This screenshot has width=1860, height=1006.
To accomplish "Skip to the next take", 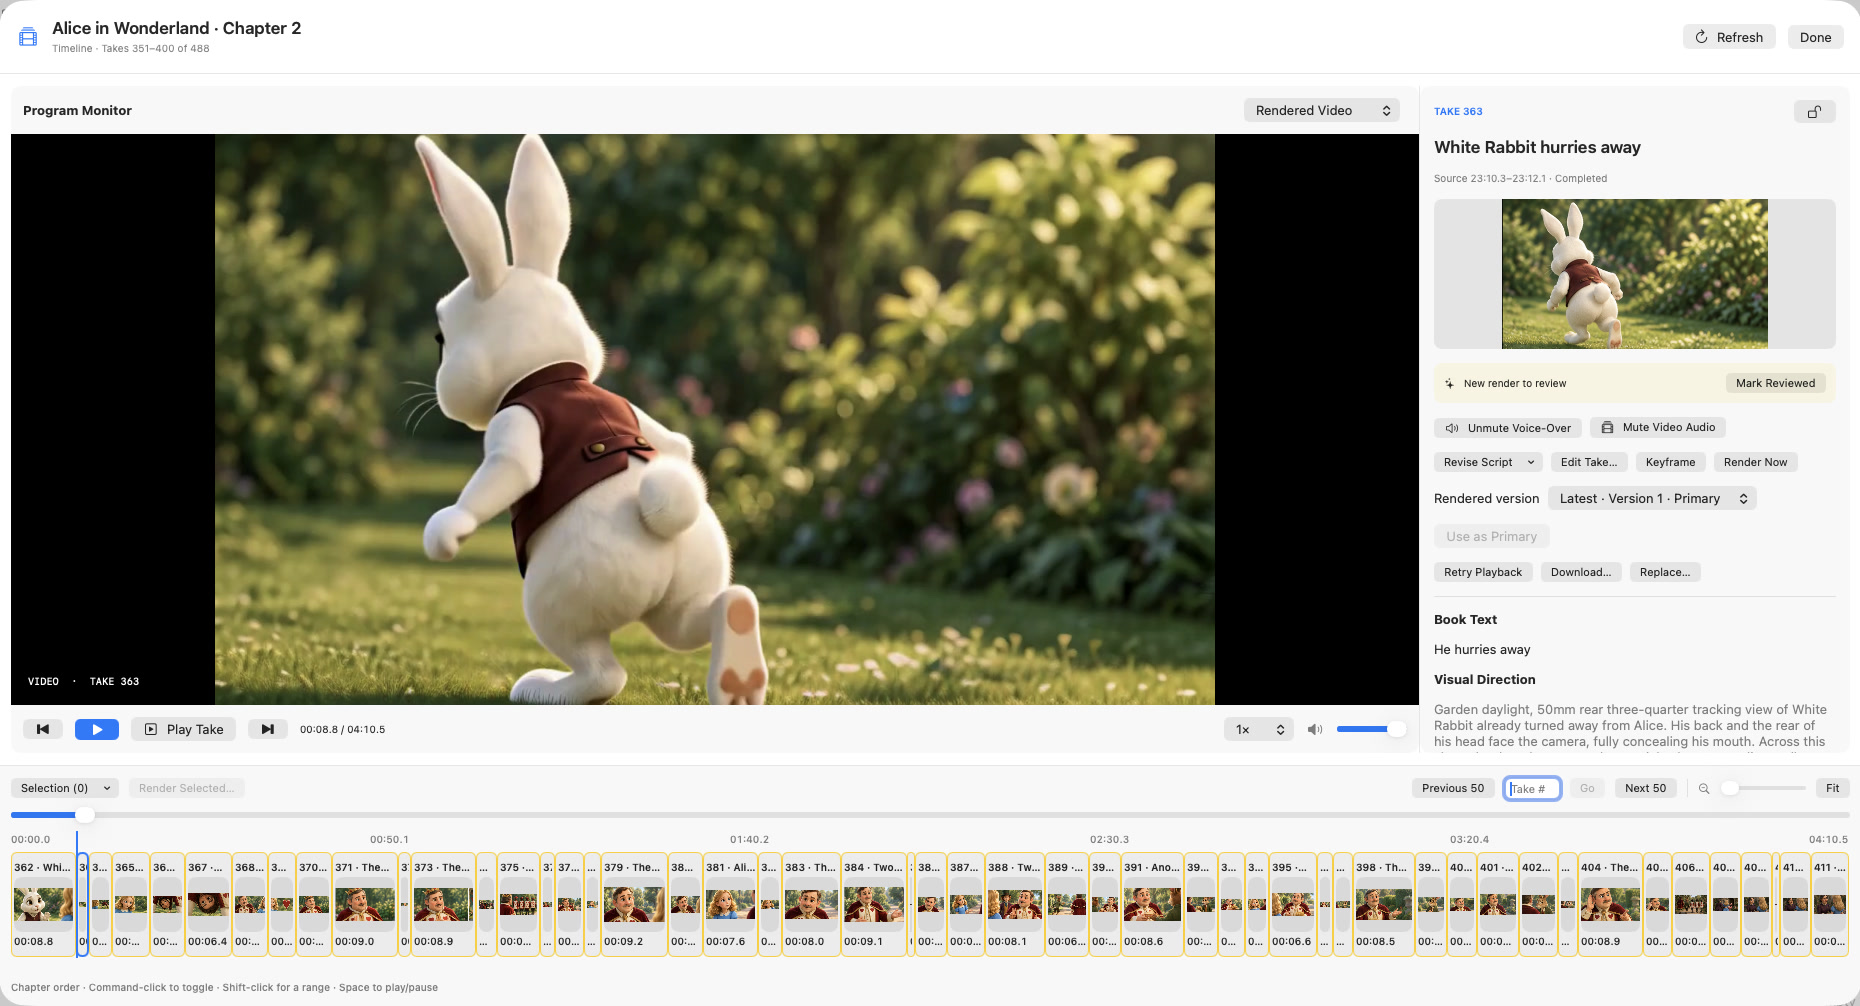I will click(x=267, y=730).
